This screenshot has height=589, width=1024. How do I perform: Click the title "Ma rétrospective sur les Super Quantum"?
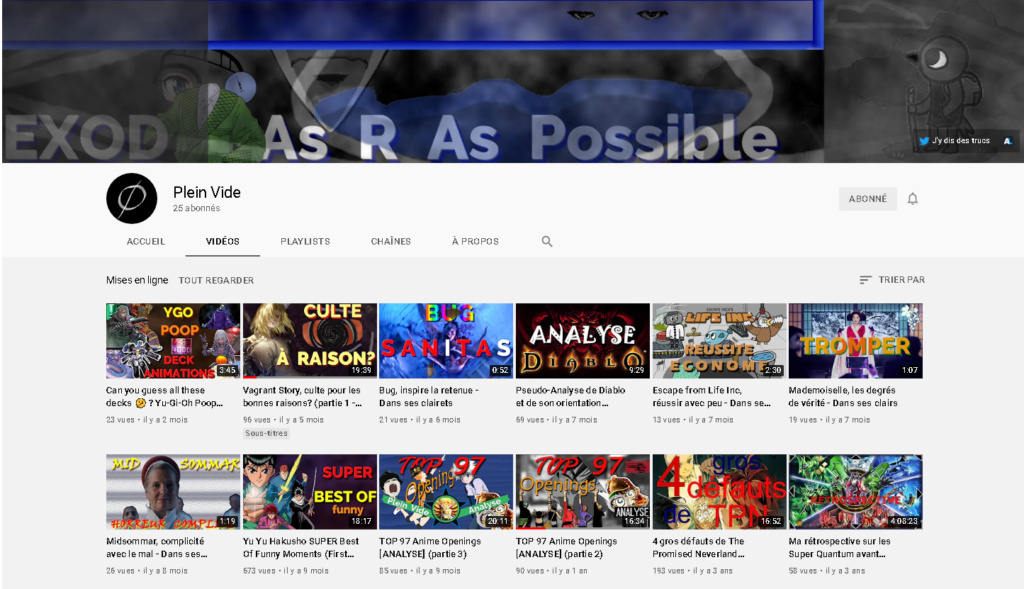click(839, 547)
